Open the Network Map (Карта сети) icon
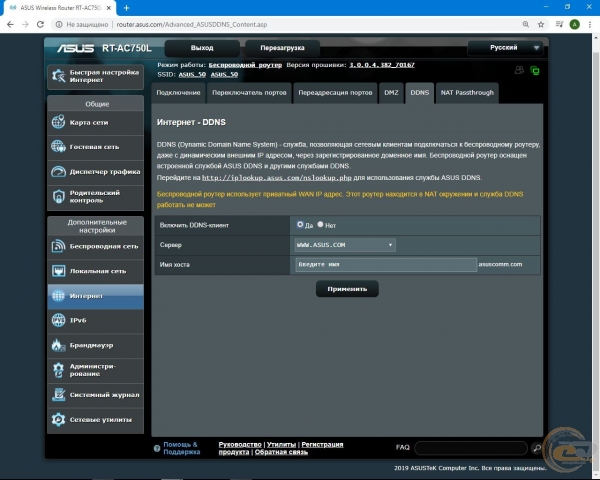Screen dimensions: 600x480 click(x=59, y=123)
